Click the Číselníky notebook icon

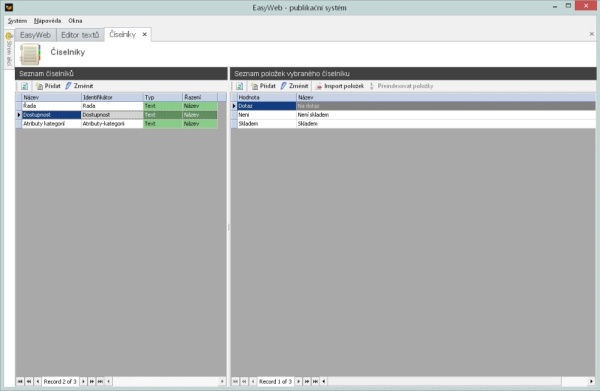tap(30, 54)
